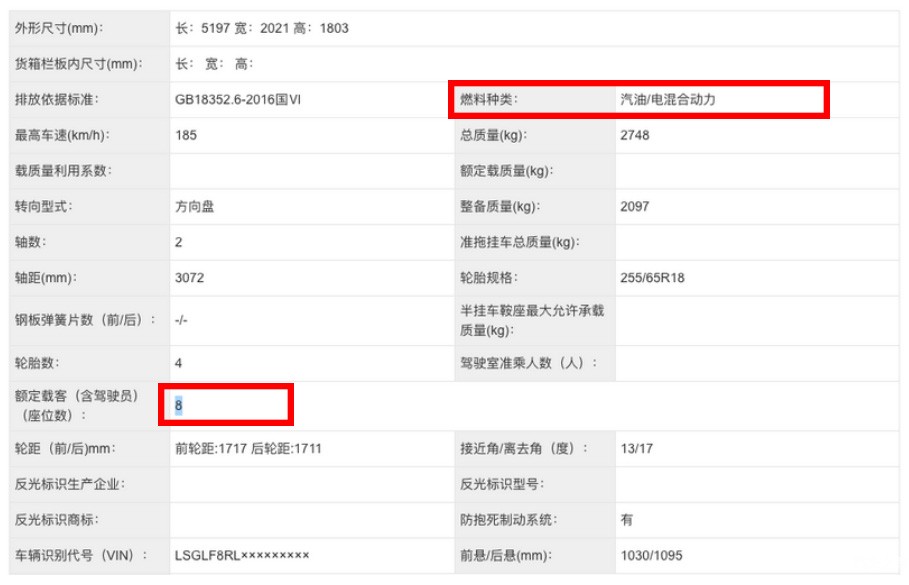
Task: Click the steering type value 方向盘
Action: tap(195, 207)
